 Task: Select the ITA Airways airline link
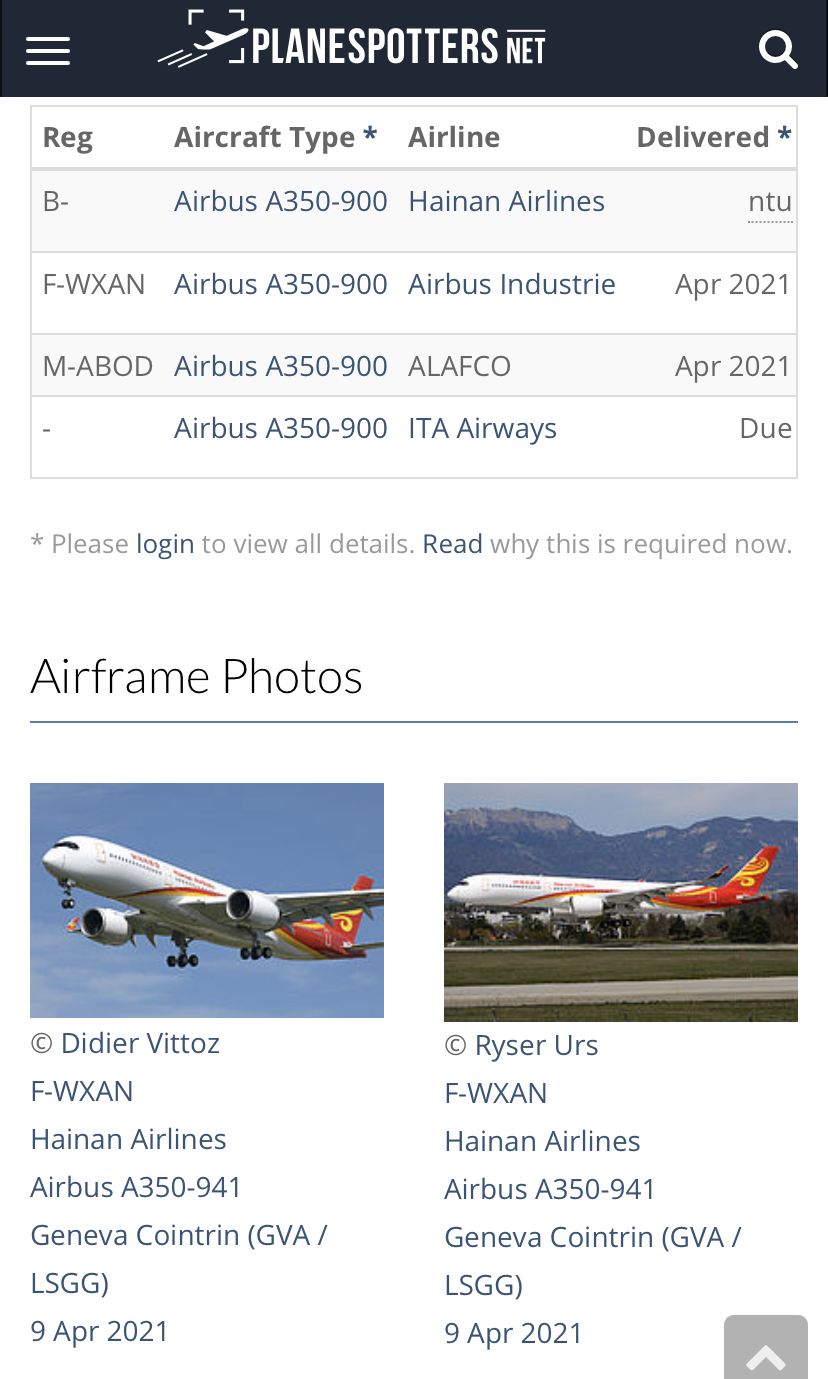tap(482, 429)
